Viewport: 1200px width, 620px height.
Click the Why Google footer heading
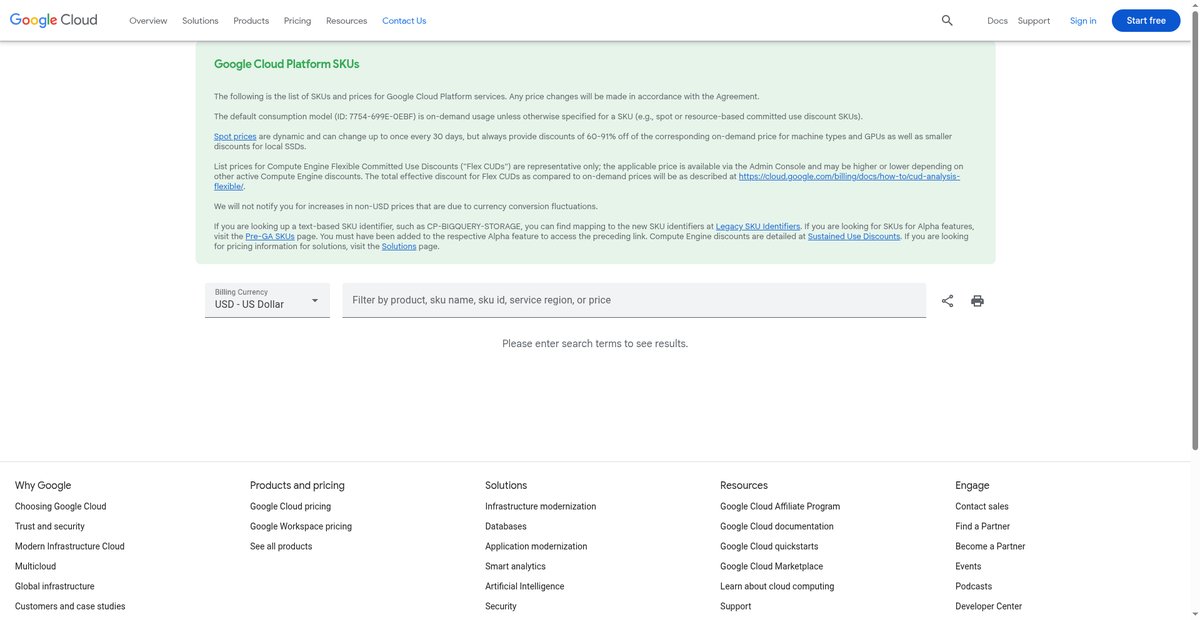point(43,485)
